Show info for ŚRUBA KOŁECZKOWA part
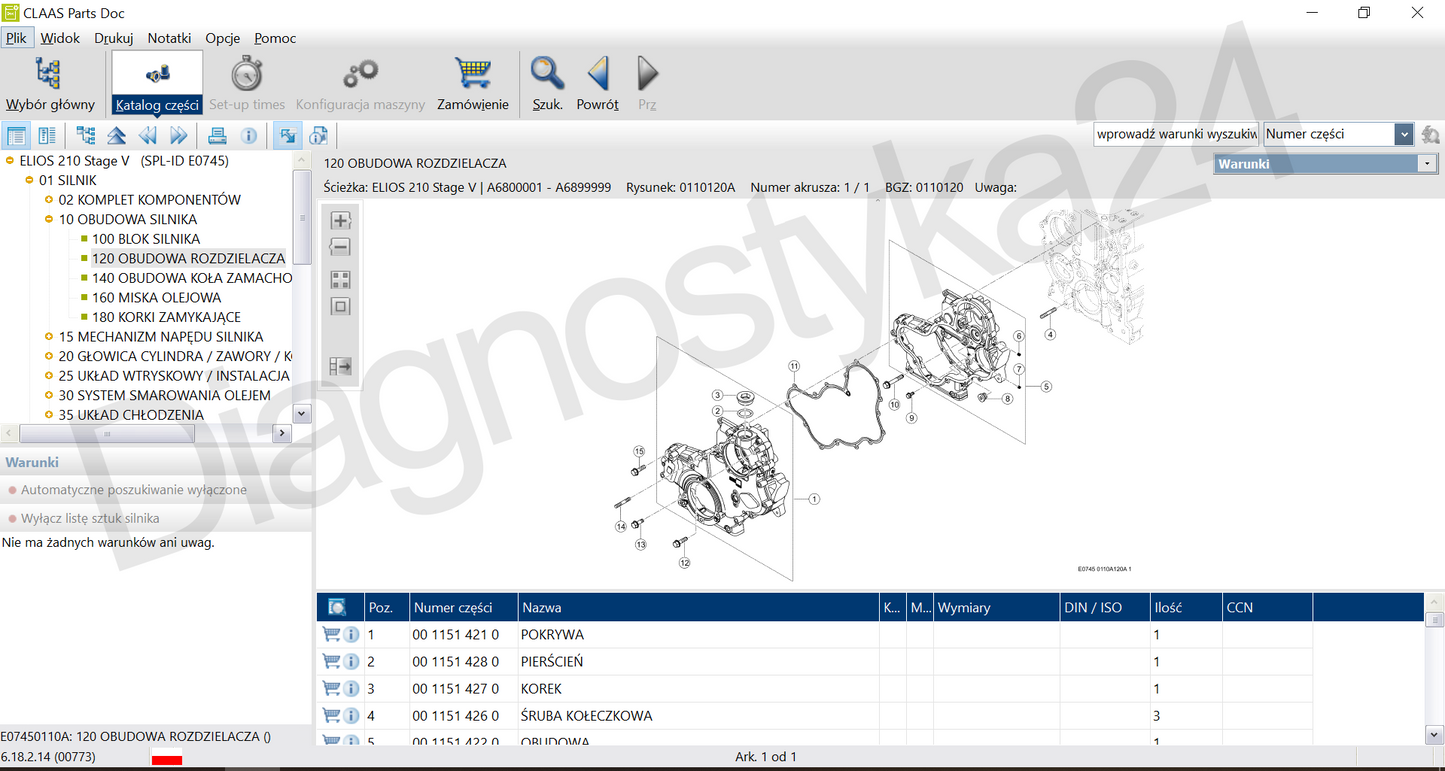This screenshot has width=1445, height=771. click(x=351, y=716)
